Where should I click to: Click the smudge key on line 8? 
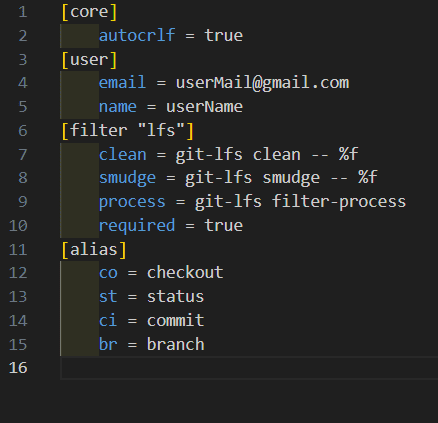[x=127, y=178]
